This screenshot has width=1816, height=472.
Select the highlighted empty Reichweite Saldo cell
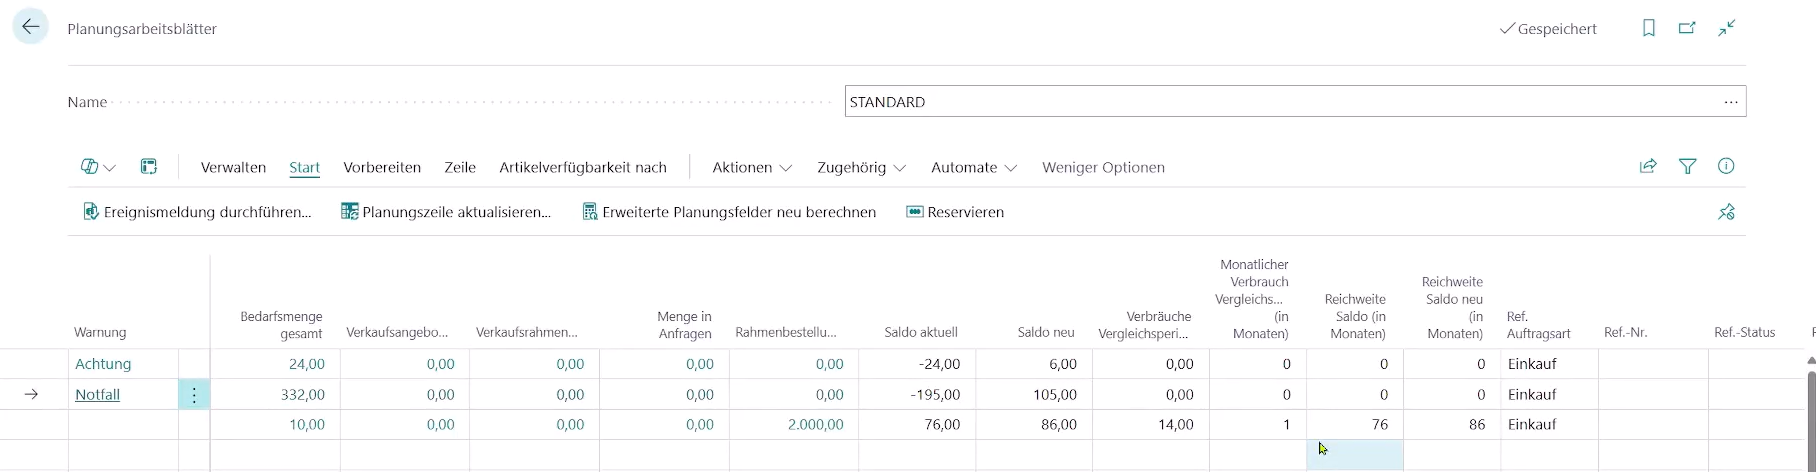[x=1355, y=455]
